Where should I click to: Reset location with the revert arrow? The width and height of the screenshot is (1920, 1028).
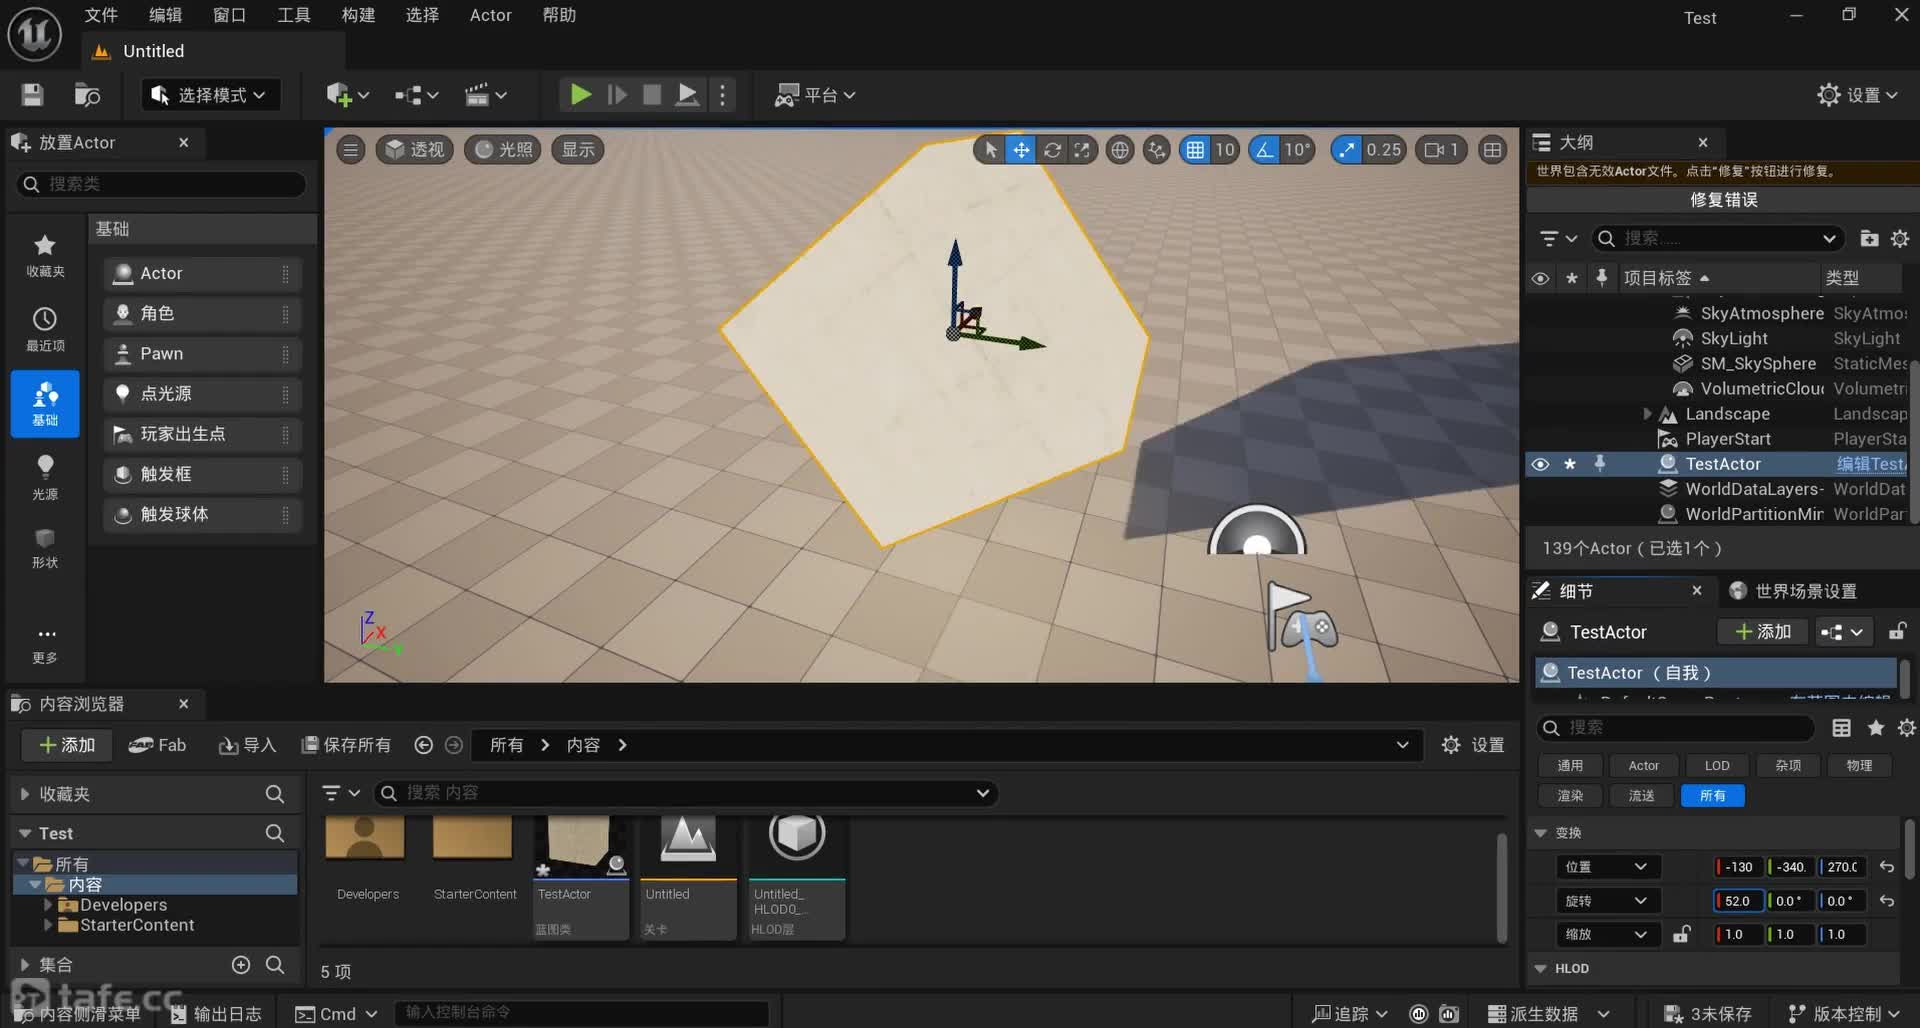(1887, 867)
